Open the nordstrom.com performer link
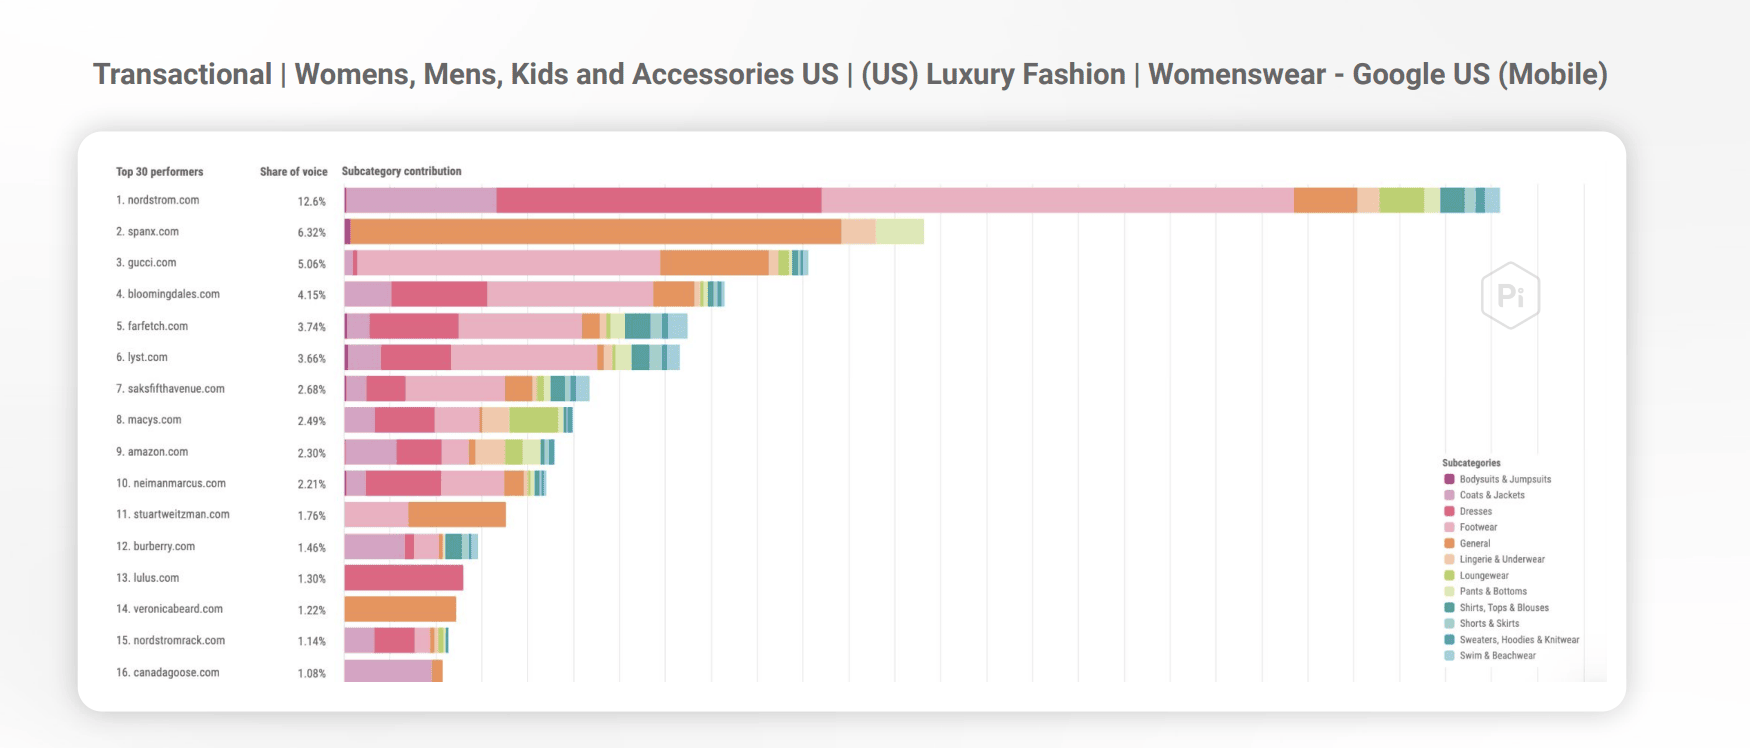This screenshot has height=748, width=1750. point(163,201)
